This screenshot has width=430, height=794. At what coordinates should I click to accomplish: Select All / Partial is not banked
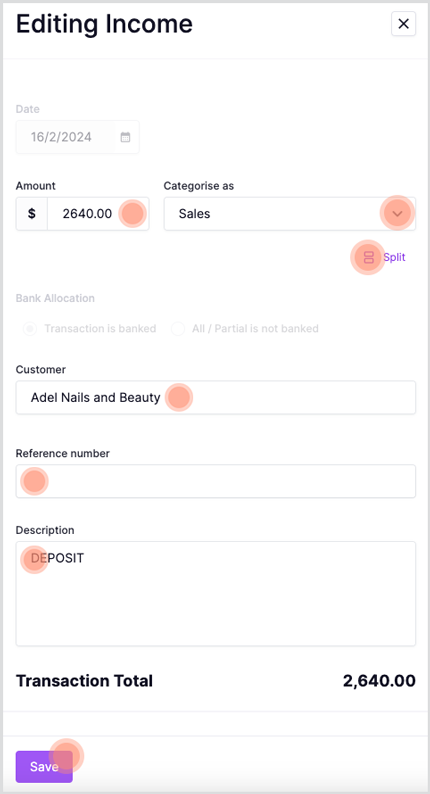[178, 329]
